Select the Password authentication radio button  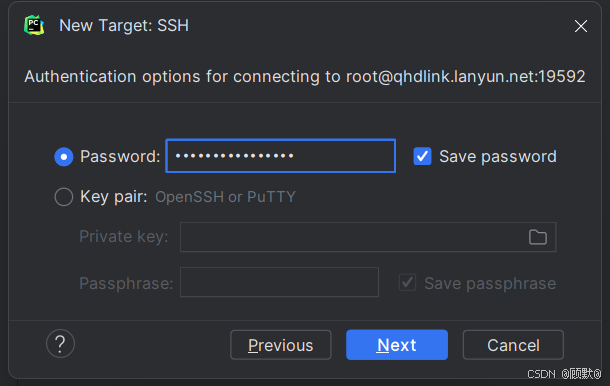pos(64,157)
